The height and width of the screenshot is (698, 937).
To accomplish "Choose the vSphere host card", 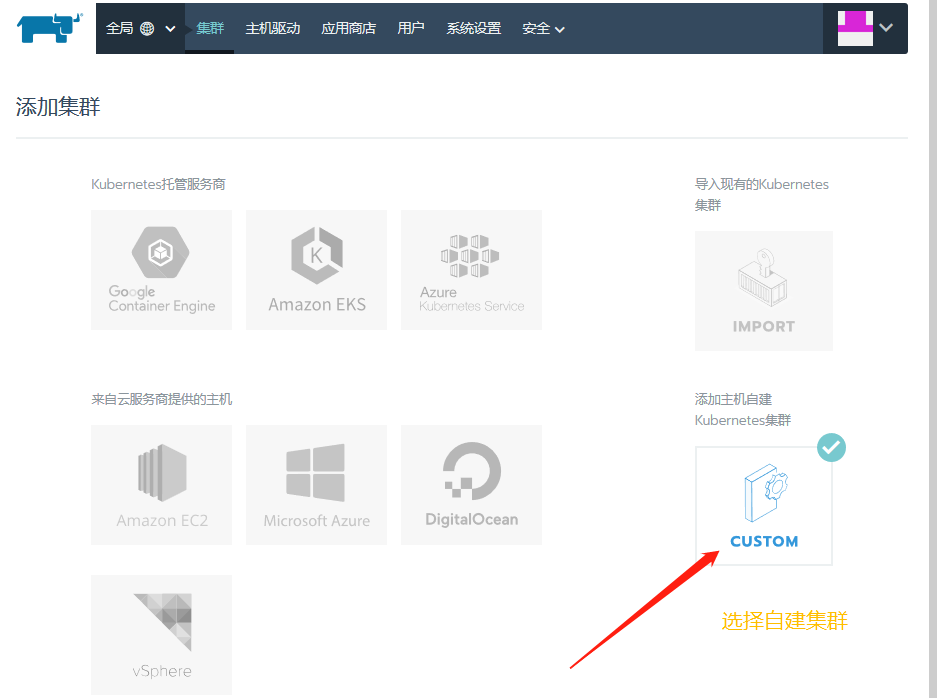I will pos(161,635).
